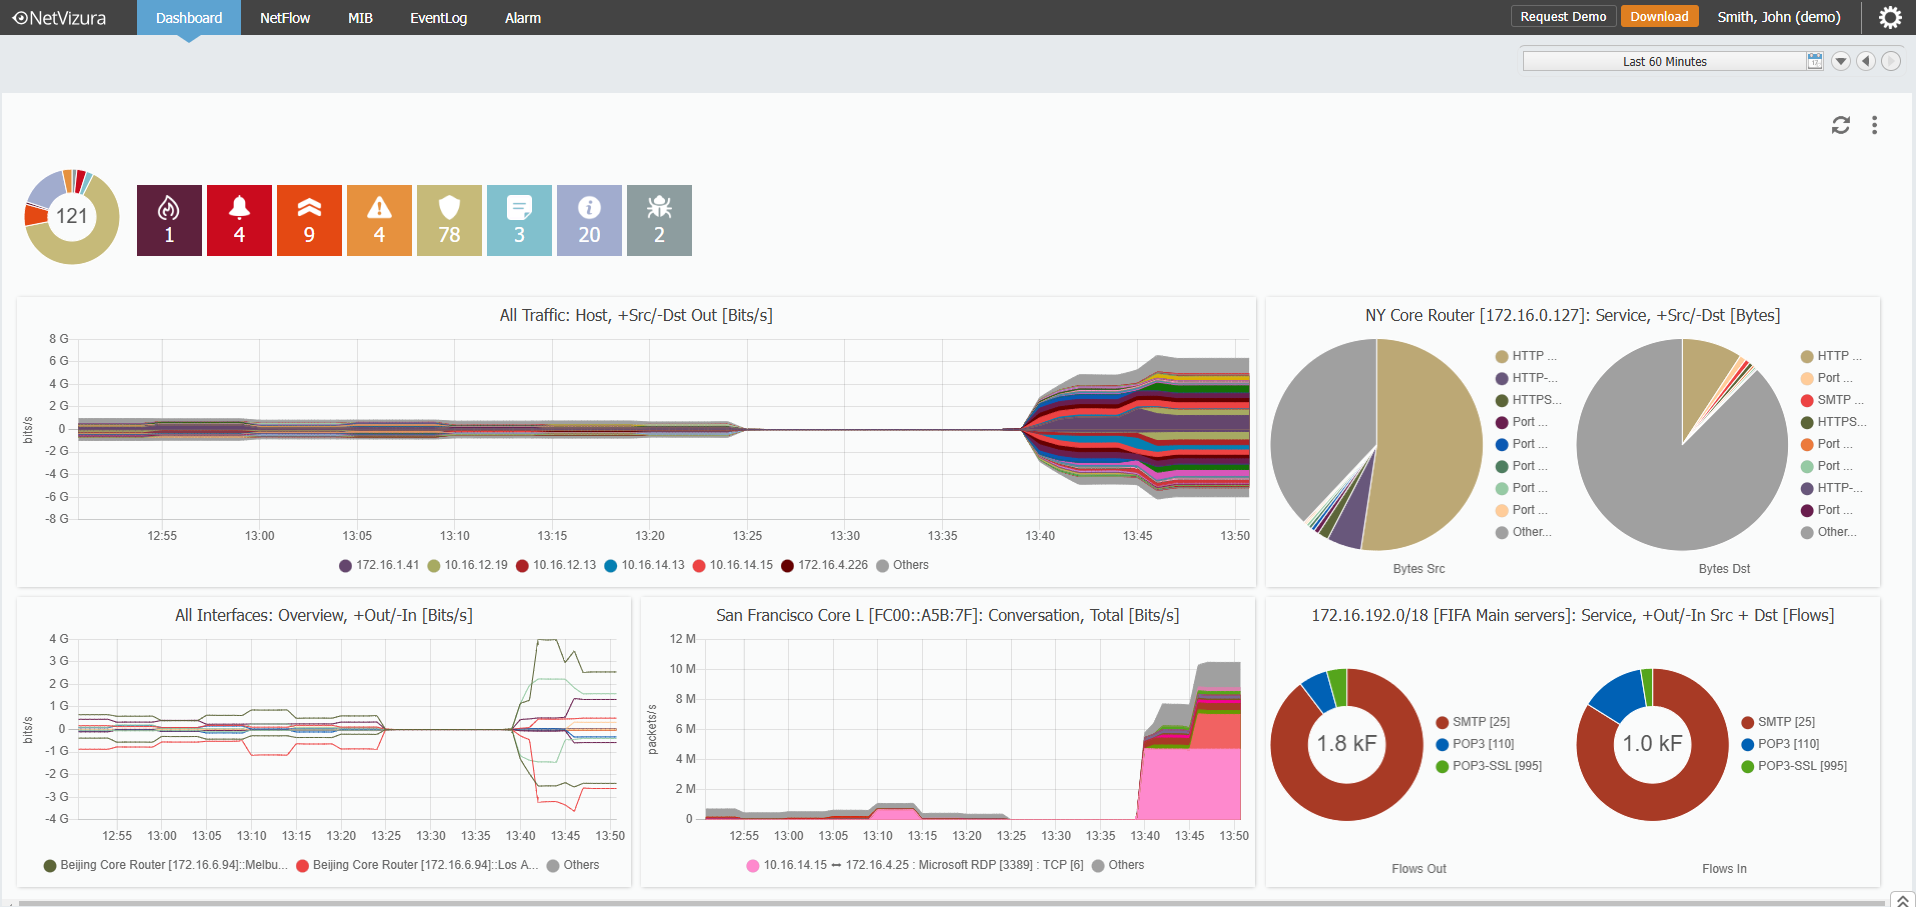Toggle 10.16.14.13 series in the All Traffic legend
1916x907 pixels.
(644, 565)
